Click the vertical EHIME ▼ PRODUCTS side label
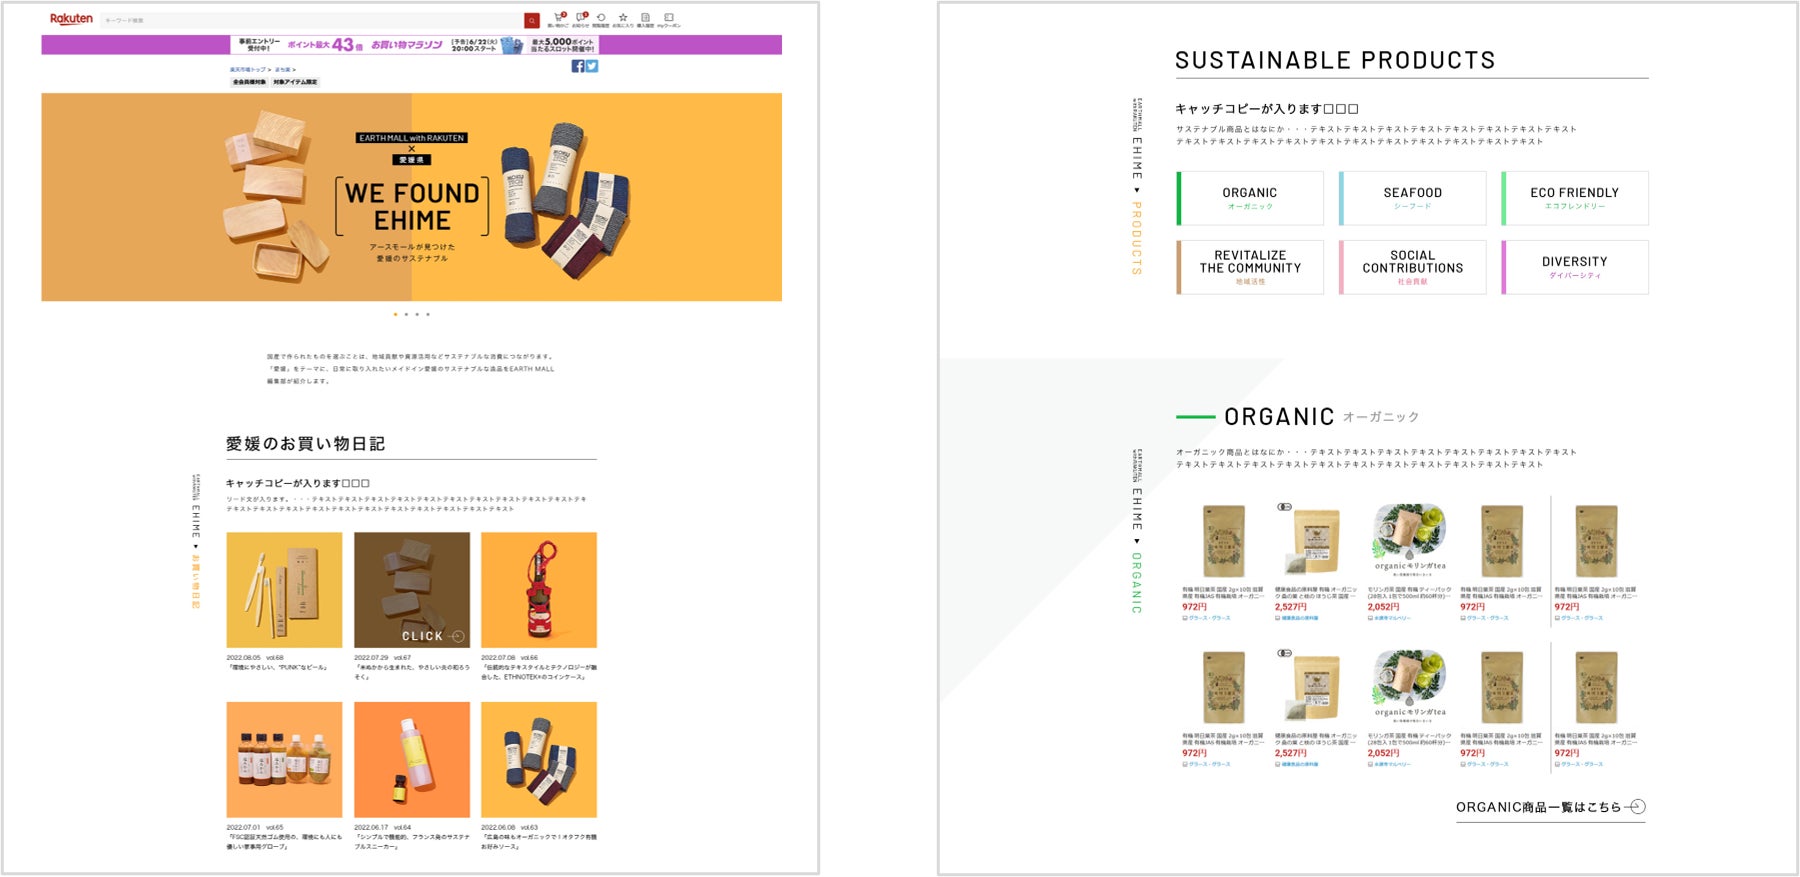The image size is (1800, 877). tap(1136, 187)
